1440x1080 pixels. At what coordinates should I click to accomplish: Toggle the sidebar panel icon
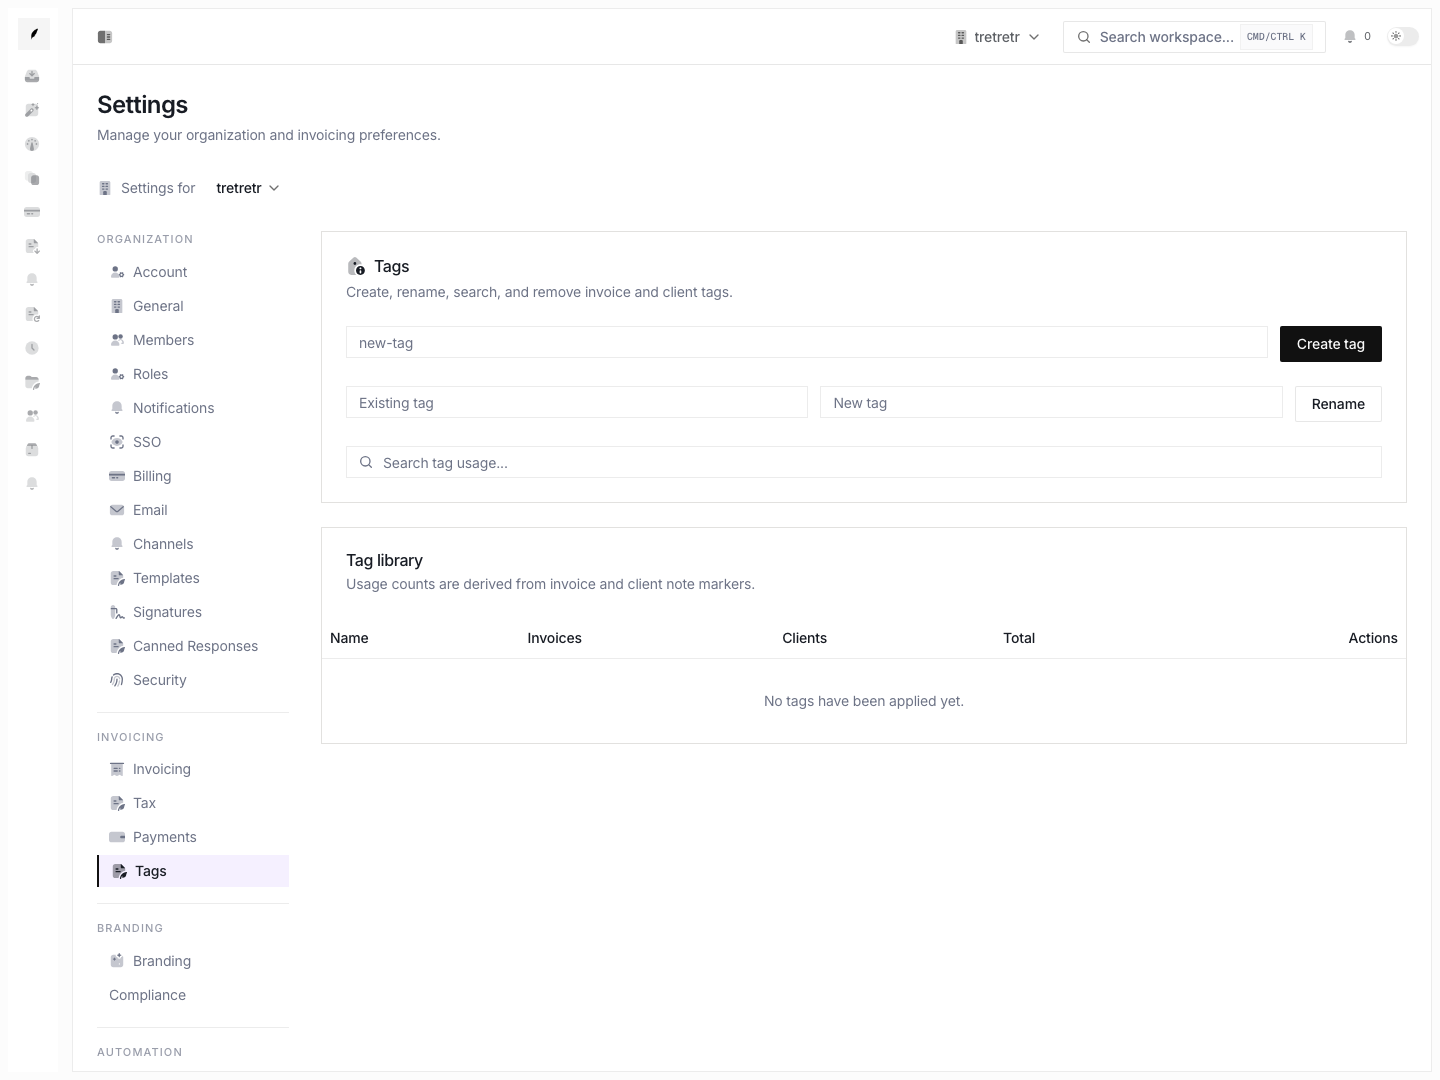click(x=105, y=37)
